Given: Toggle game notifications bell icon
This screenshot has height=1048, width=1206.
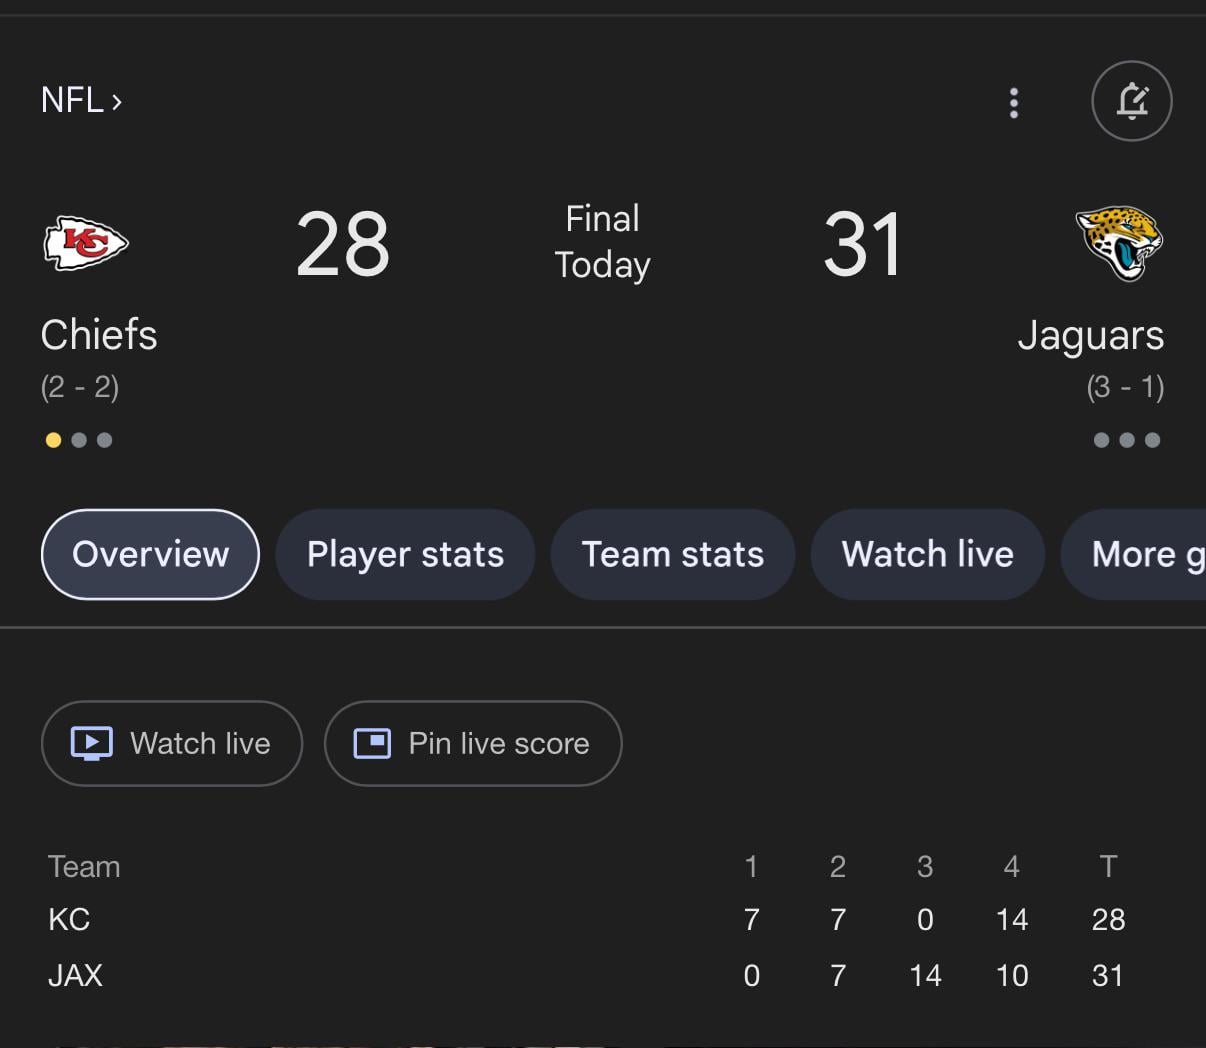Looking at the screenshot, I should tap(1131, 101).
